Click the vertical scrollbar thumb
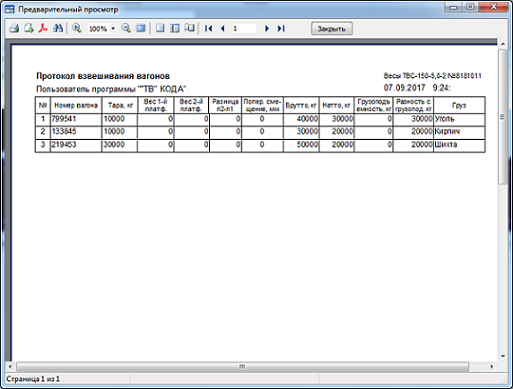Screen dimensions: 513x389 point(503,117)
